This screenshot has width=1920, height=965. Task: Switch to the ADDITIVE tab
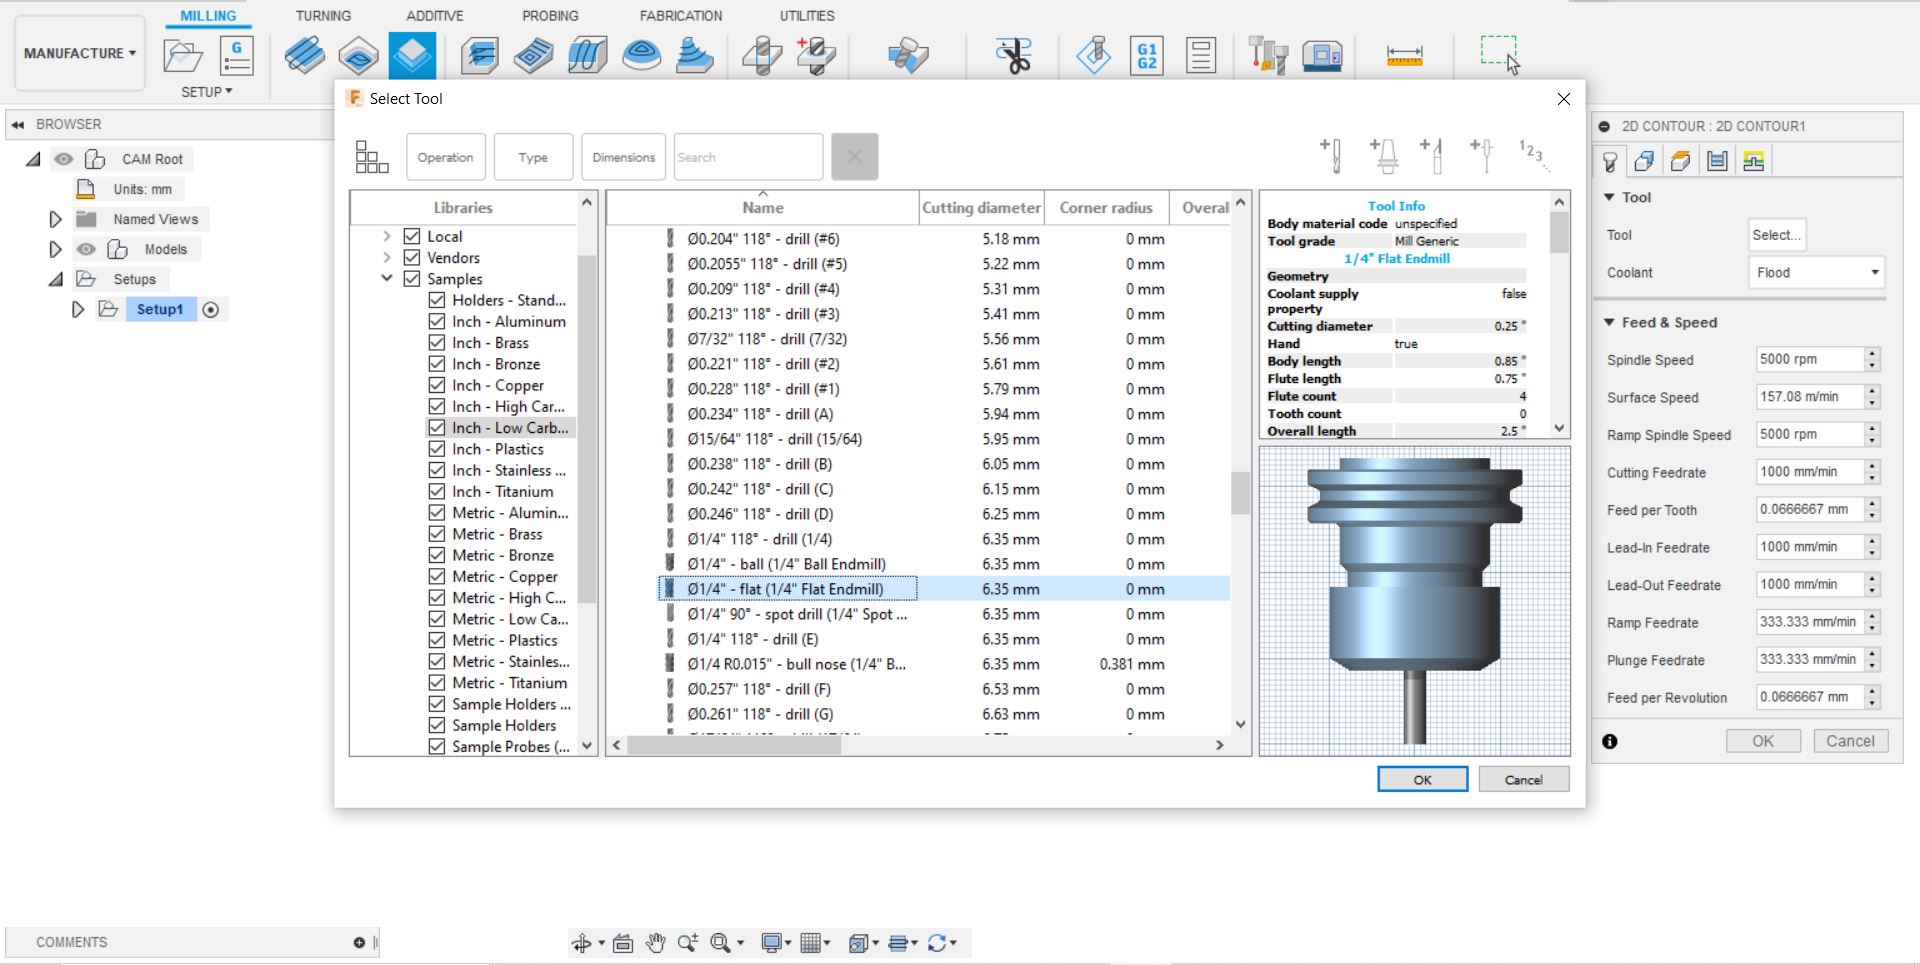click(x=434, y=16)
